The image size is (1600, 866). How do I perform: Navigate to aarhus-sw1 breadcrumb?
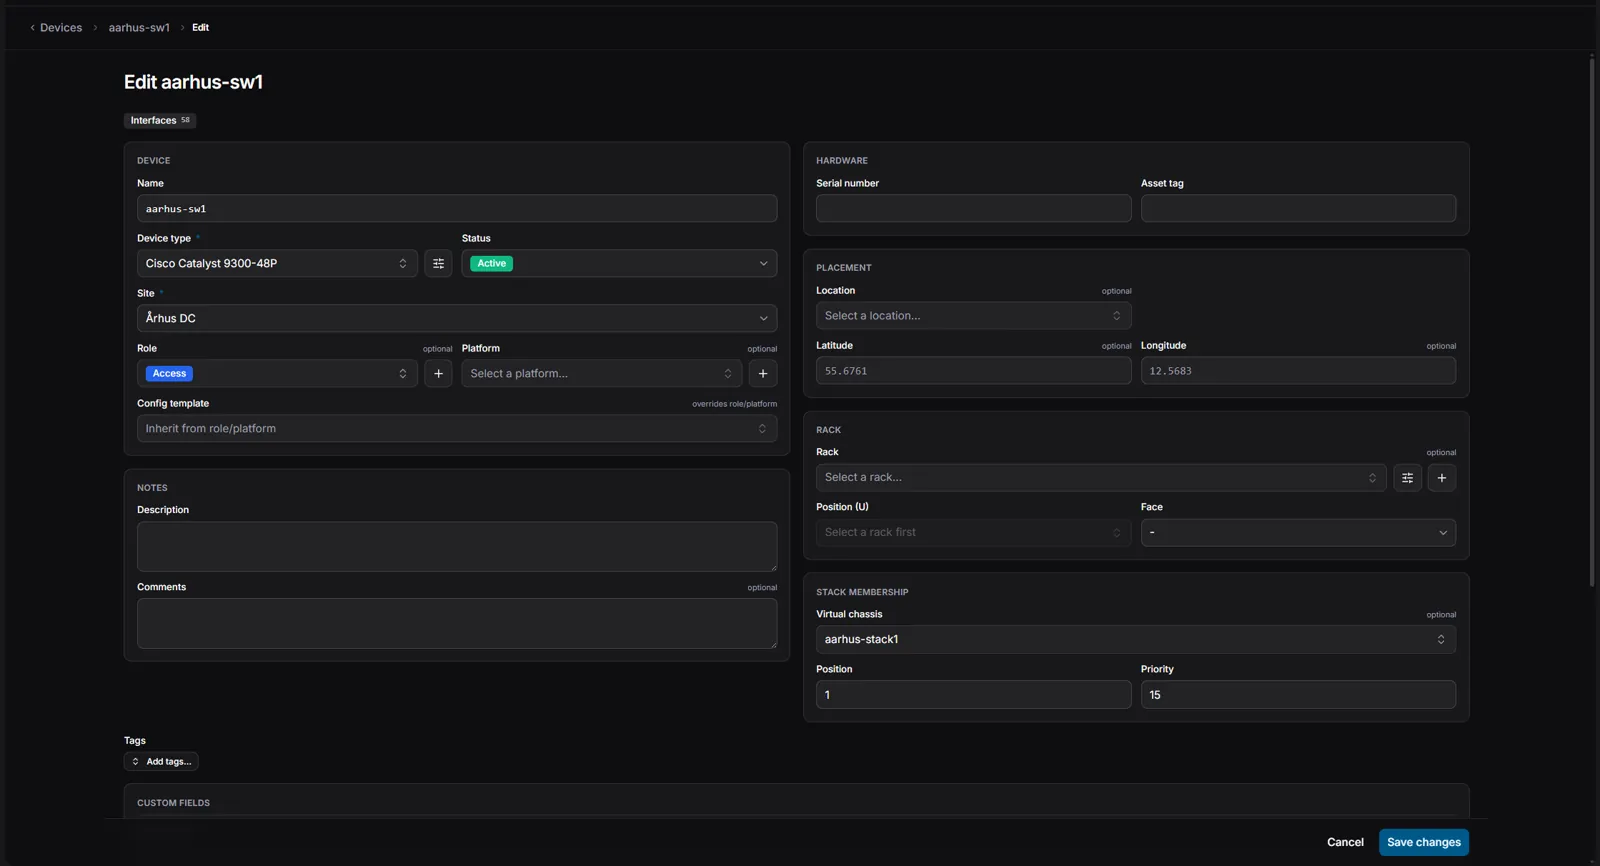click(139, 28)
